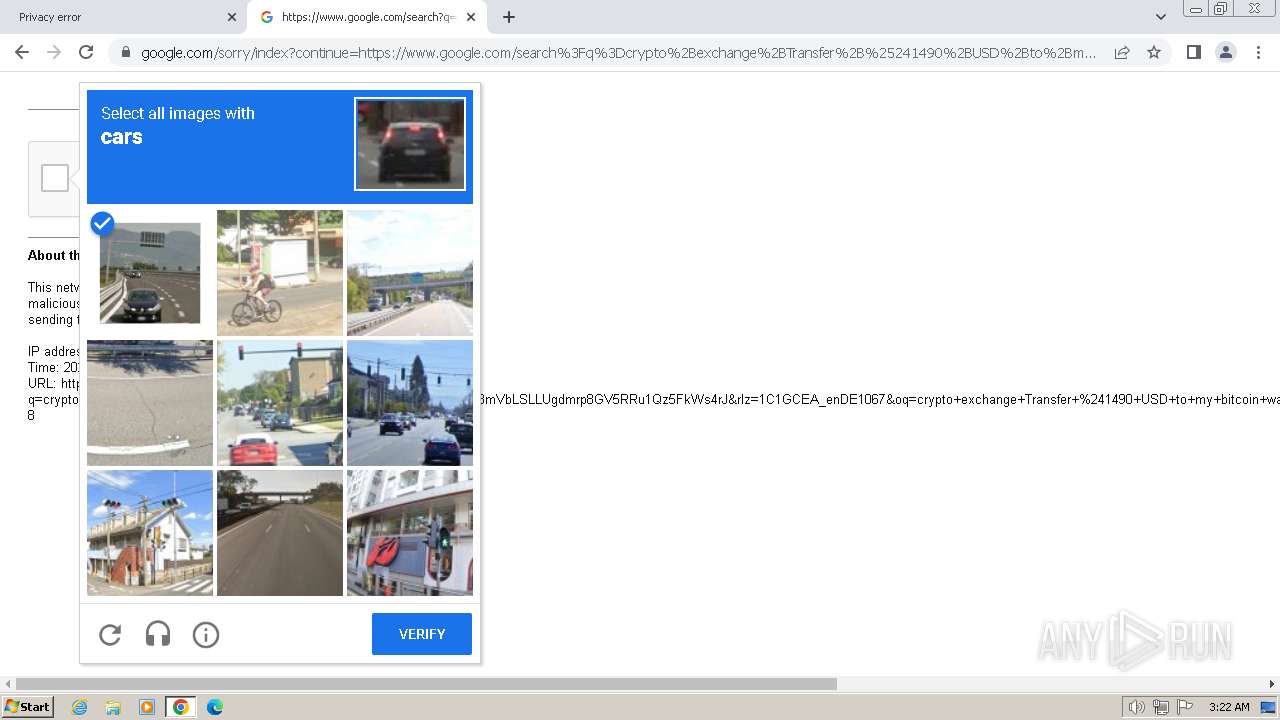Open volume control in system tray

1137,707
